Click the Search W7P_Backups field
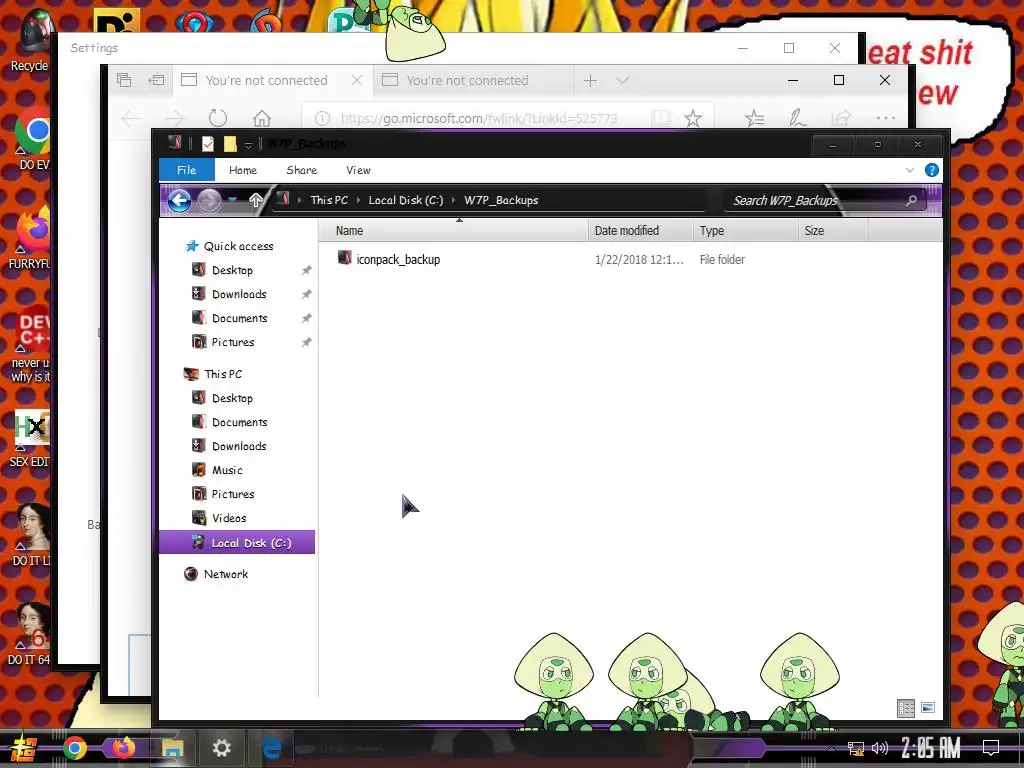The height and width of the screenshot is (768, 1024). 825,200
